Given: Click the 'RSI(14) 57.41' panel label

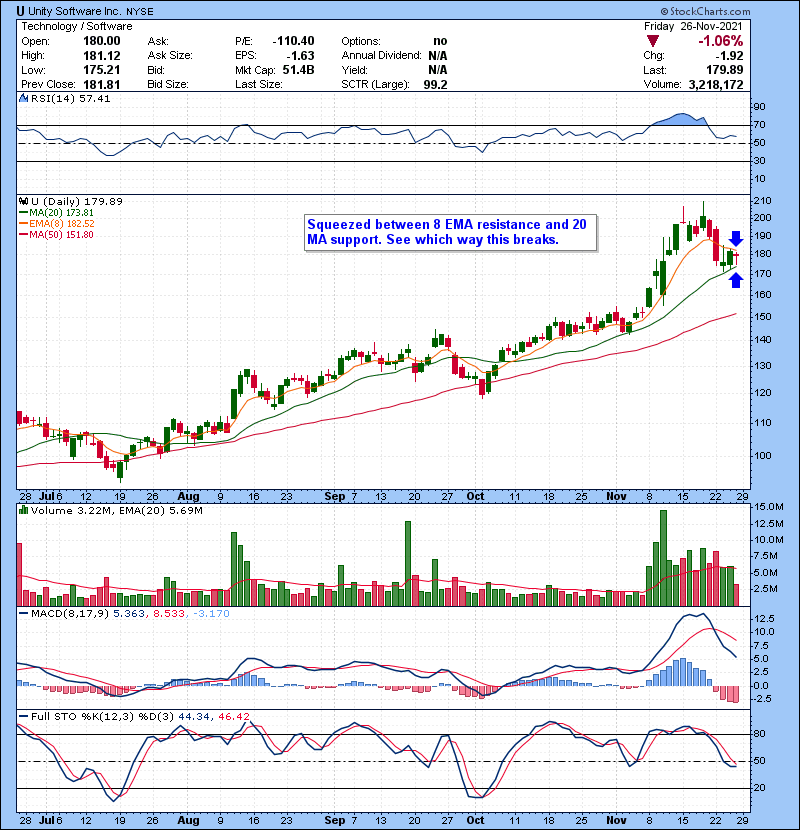Looking at the screenshot, I should [70, 98].
